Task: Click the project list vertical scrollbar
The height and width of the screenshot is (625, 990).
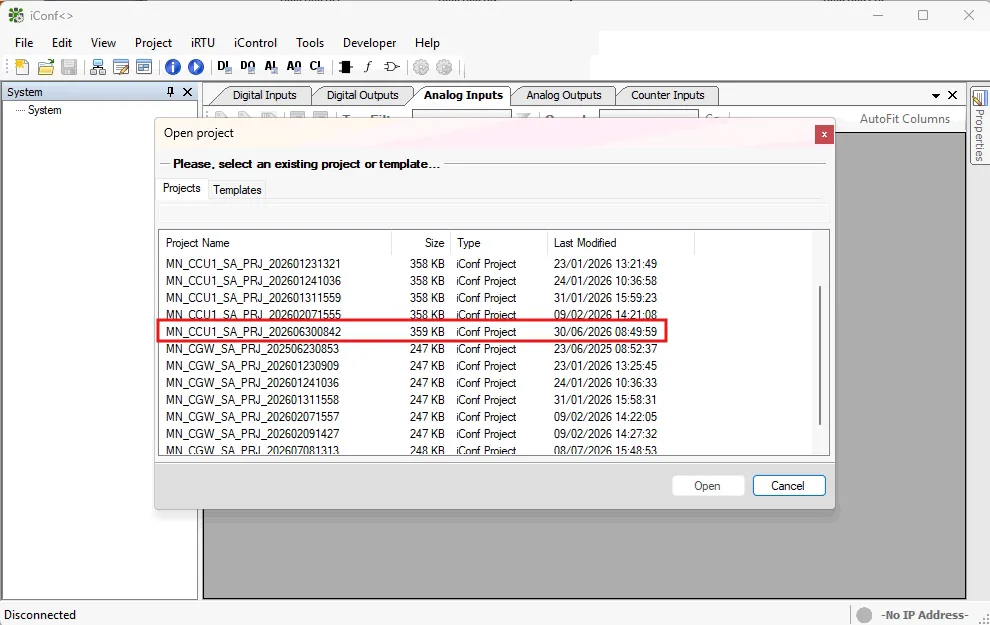Action: (x=820, y=355)
